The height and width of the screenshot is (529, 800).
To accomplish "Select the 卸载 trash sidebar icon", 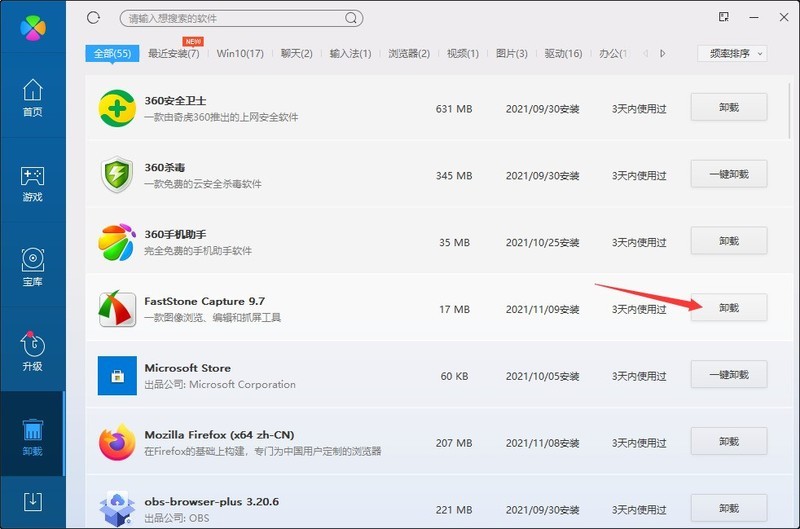I will click(x=33, y=437).
